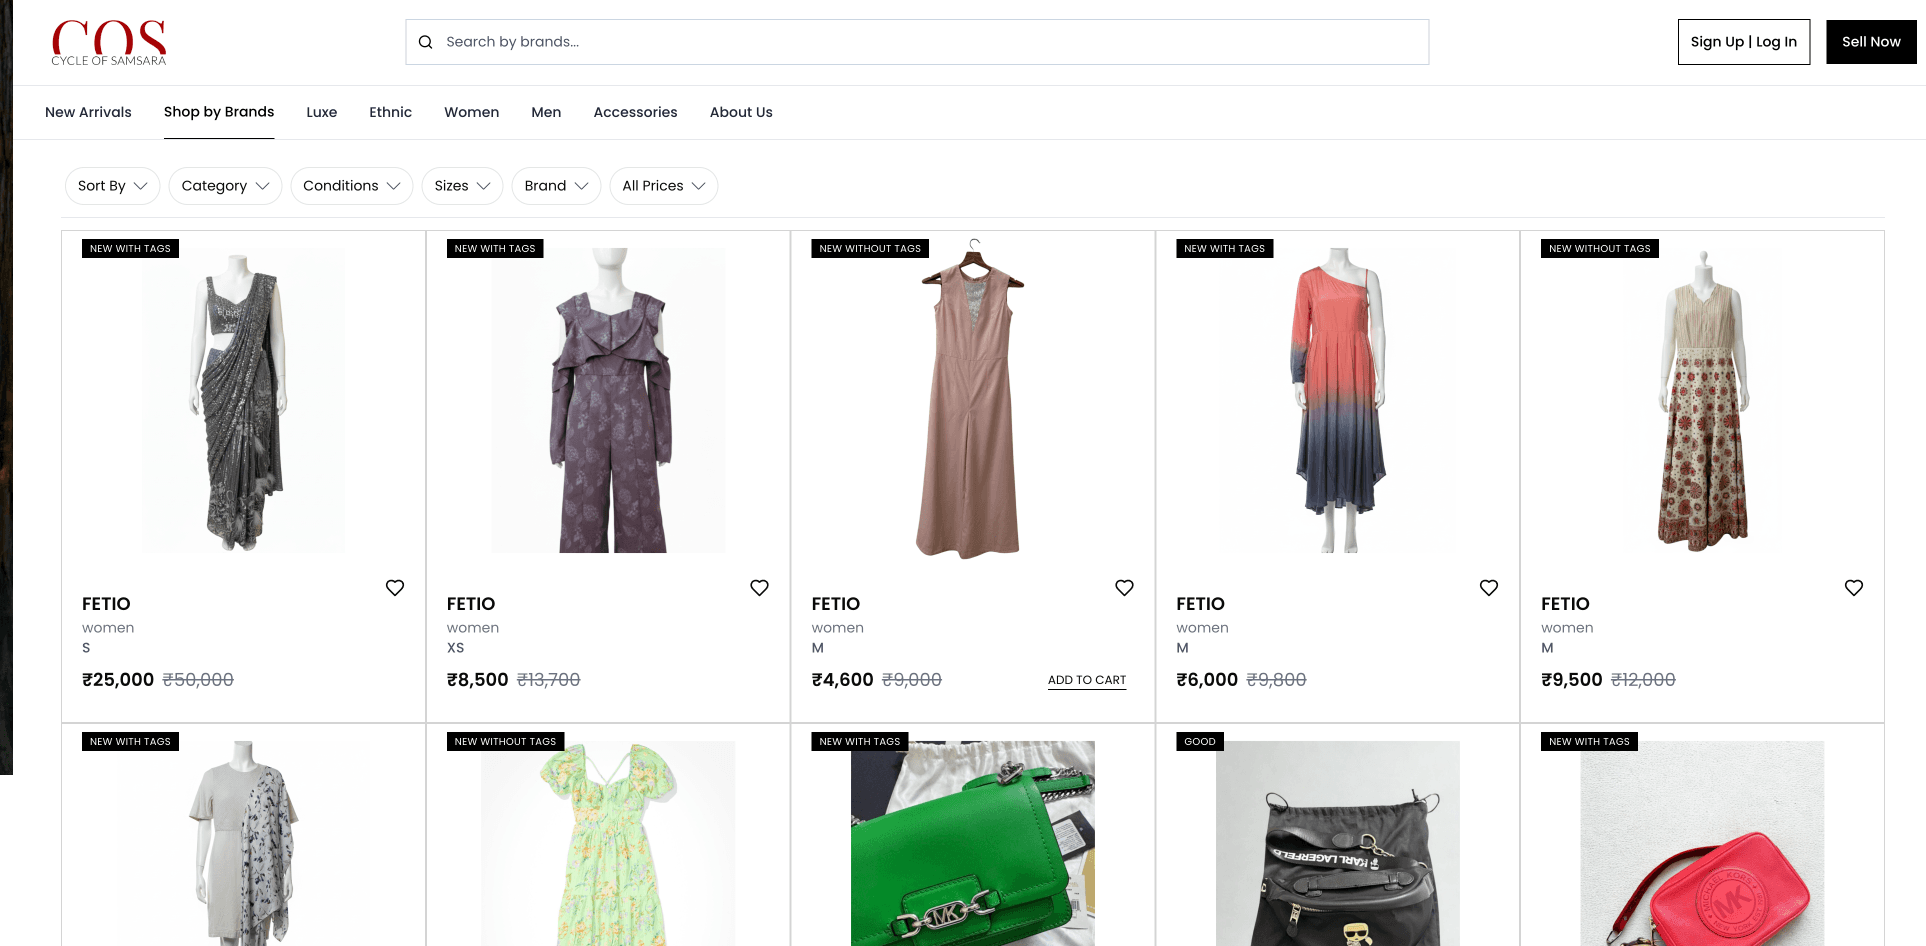Screen dimensions: 1926x946
Task: Click FETIO title of the ₹25,000 item
Action: coord(106,604)
